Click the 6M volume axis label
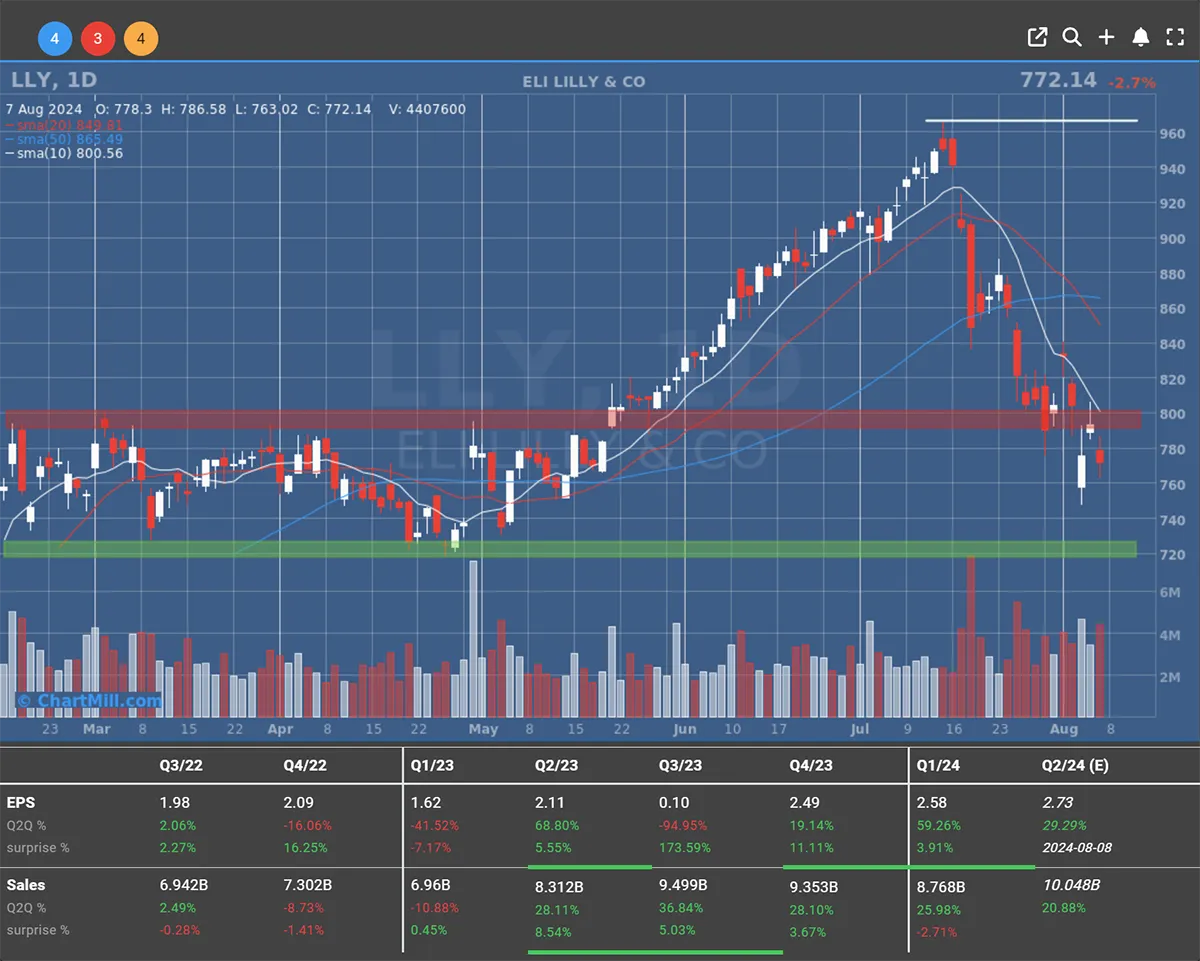The height and width of the screenshot is (961, 1200). click(x=1172, y=592)
